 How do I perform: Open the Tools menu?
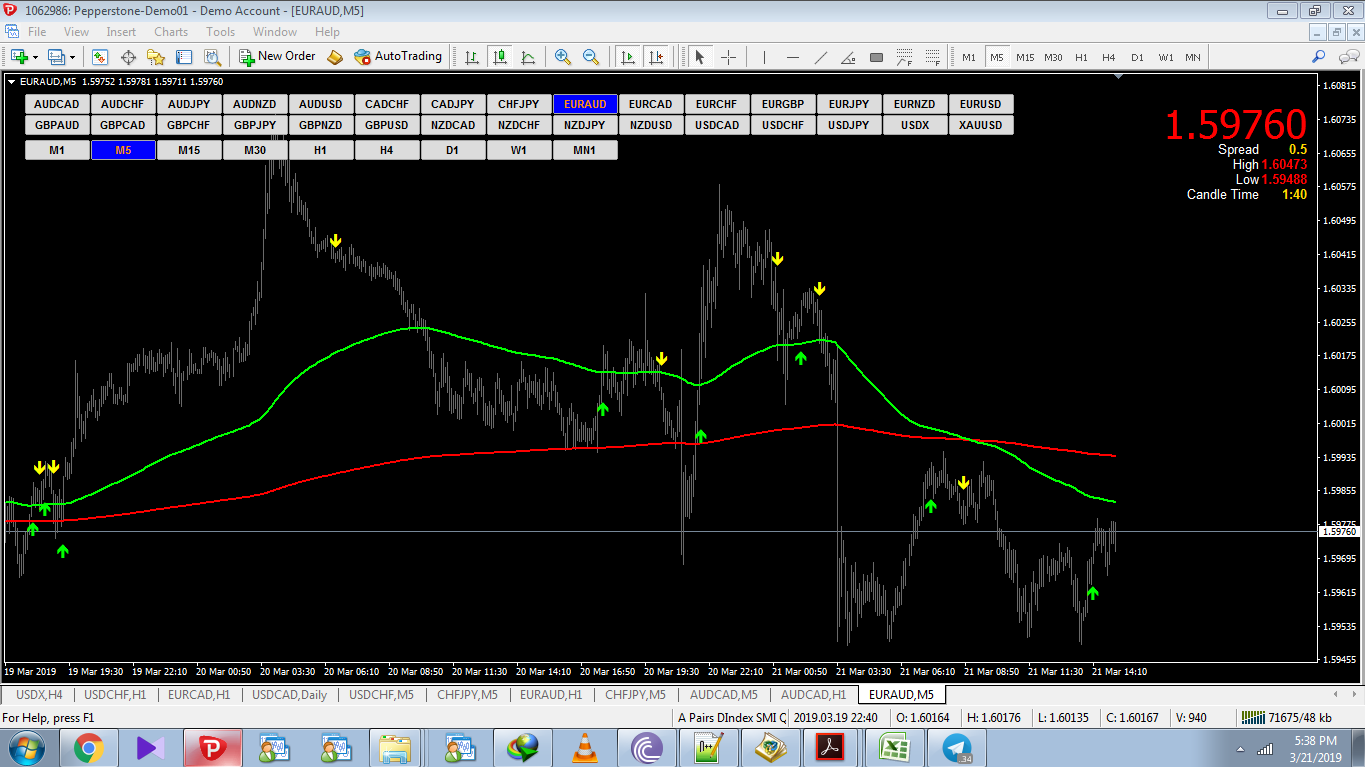(220, 32)
